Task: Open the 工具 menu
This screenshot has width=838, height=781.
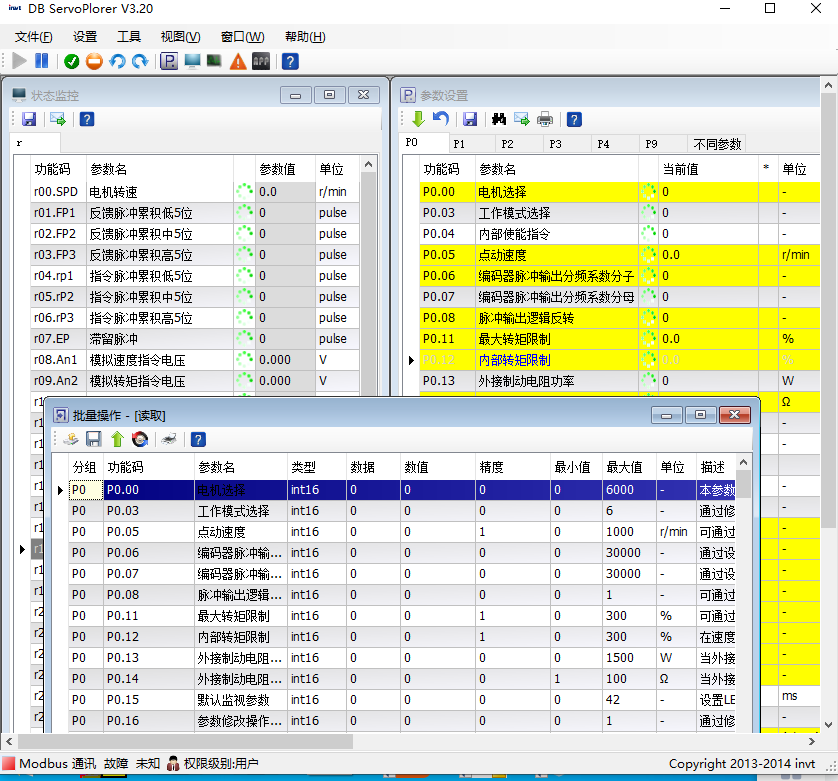Action: 129,37
